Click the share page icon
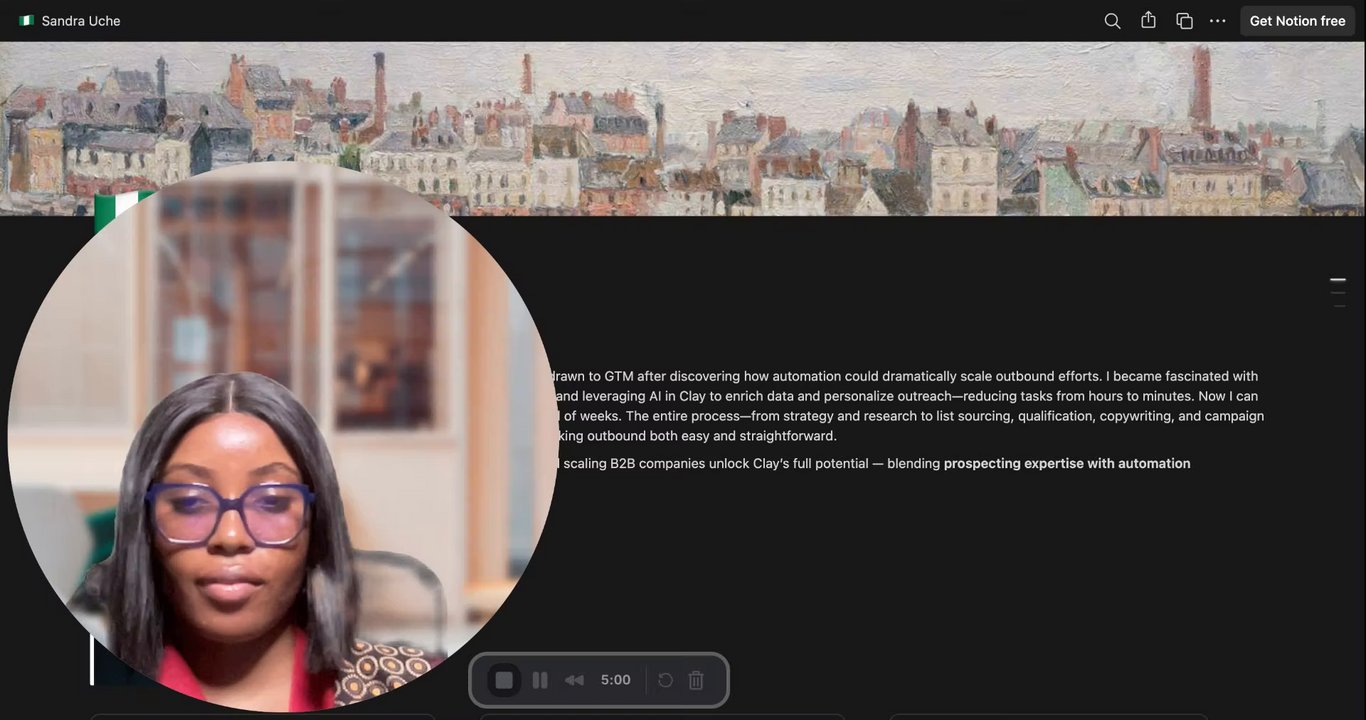Image resolution: width=1366 pixels, height=720 pixels. [x=1148, y=20]
